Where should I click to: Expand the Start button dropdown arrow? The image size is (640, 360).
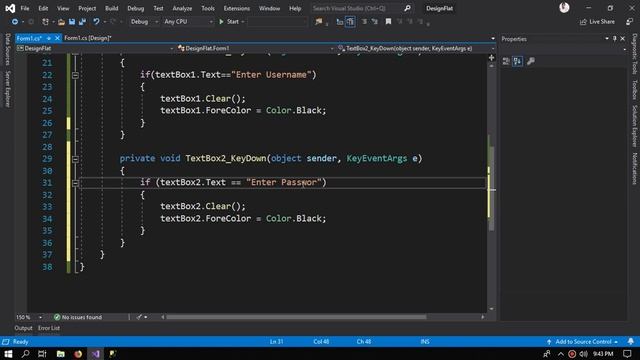tap(243, 22)
